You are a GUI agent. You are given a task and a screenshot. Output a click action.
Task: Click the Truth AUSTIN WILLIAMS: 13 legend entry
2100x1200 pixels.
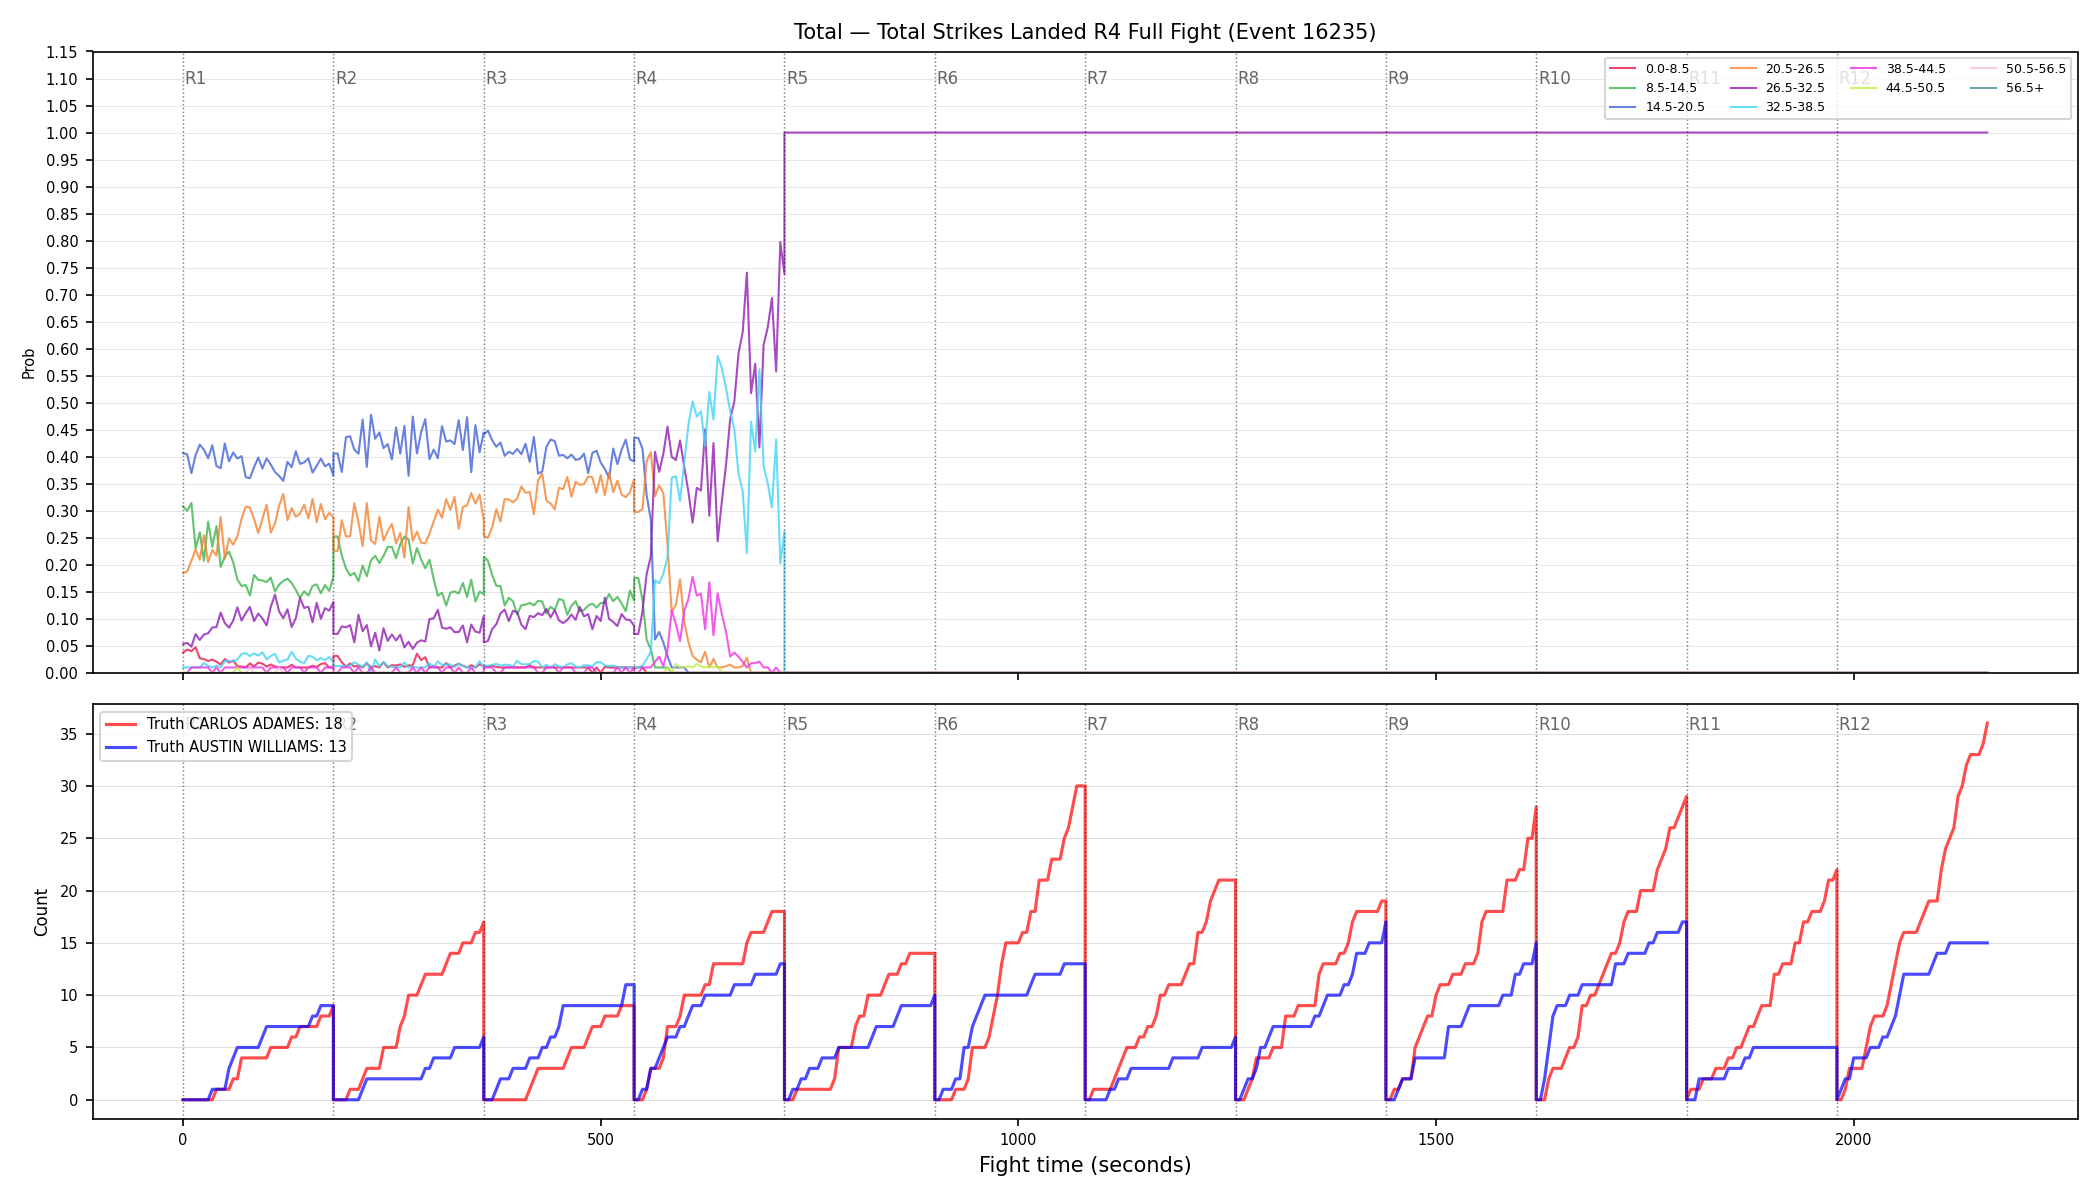pos(226,746)
